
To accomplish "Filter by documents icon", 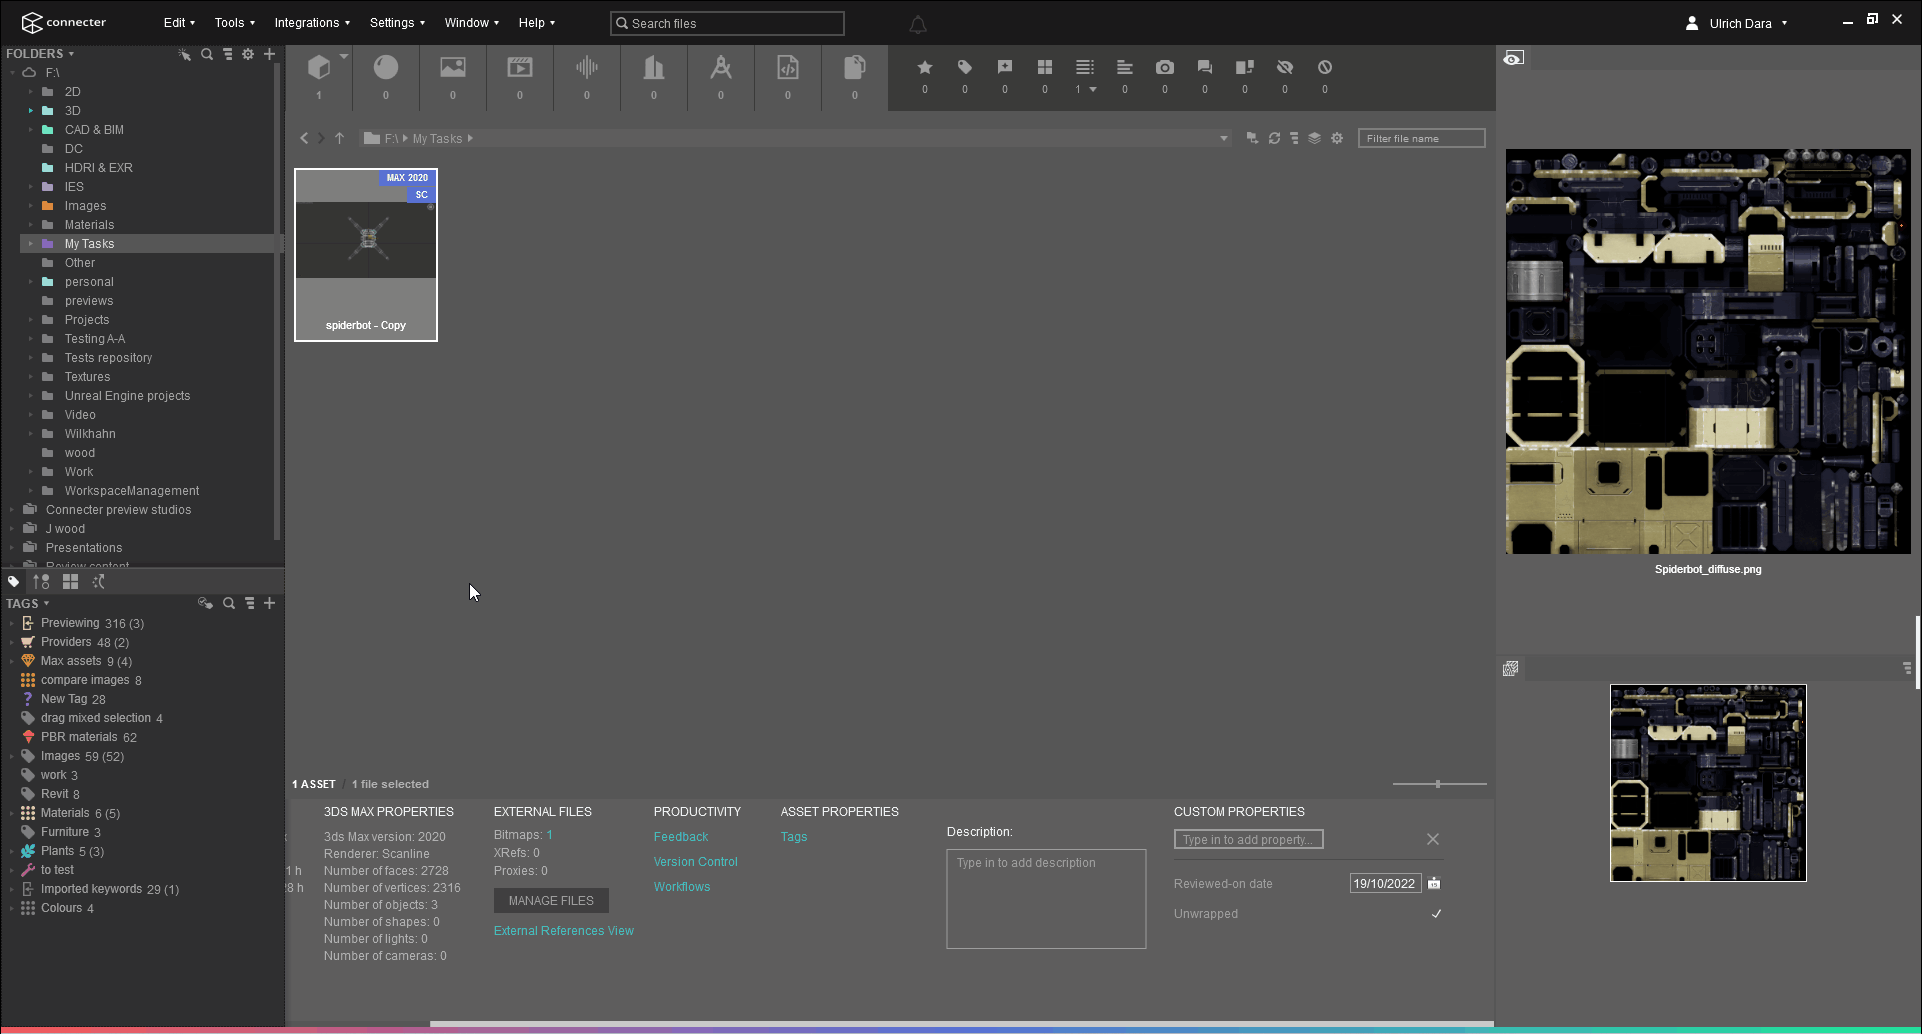I will click(x=855, y=67).
